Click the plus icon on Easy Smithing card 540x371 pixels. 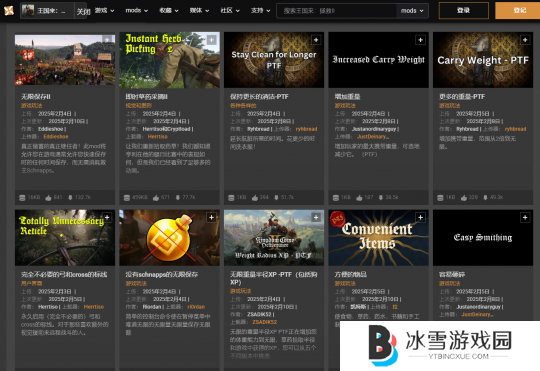point(525,217)
